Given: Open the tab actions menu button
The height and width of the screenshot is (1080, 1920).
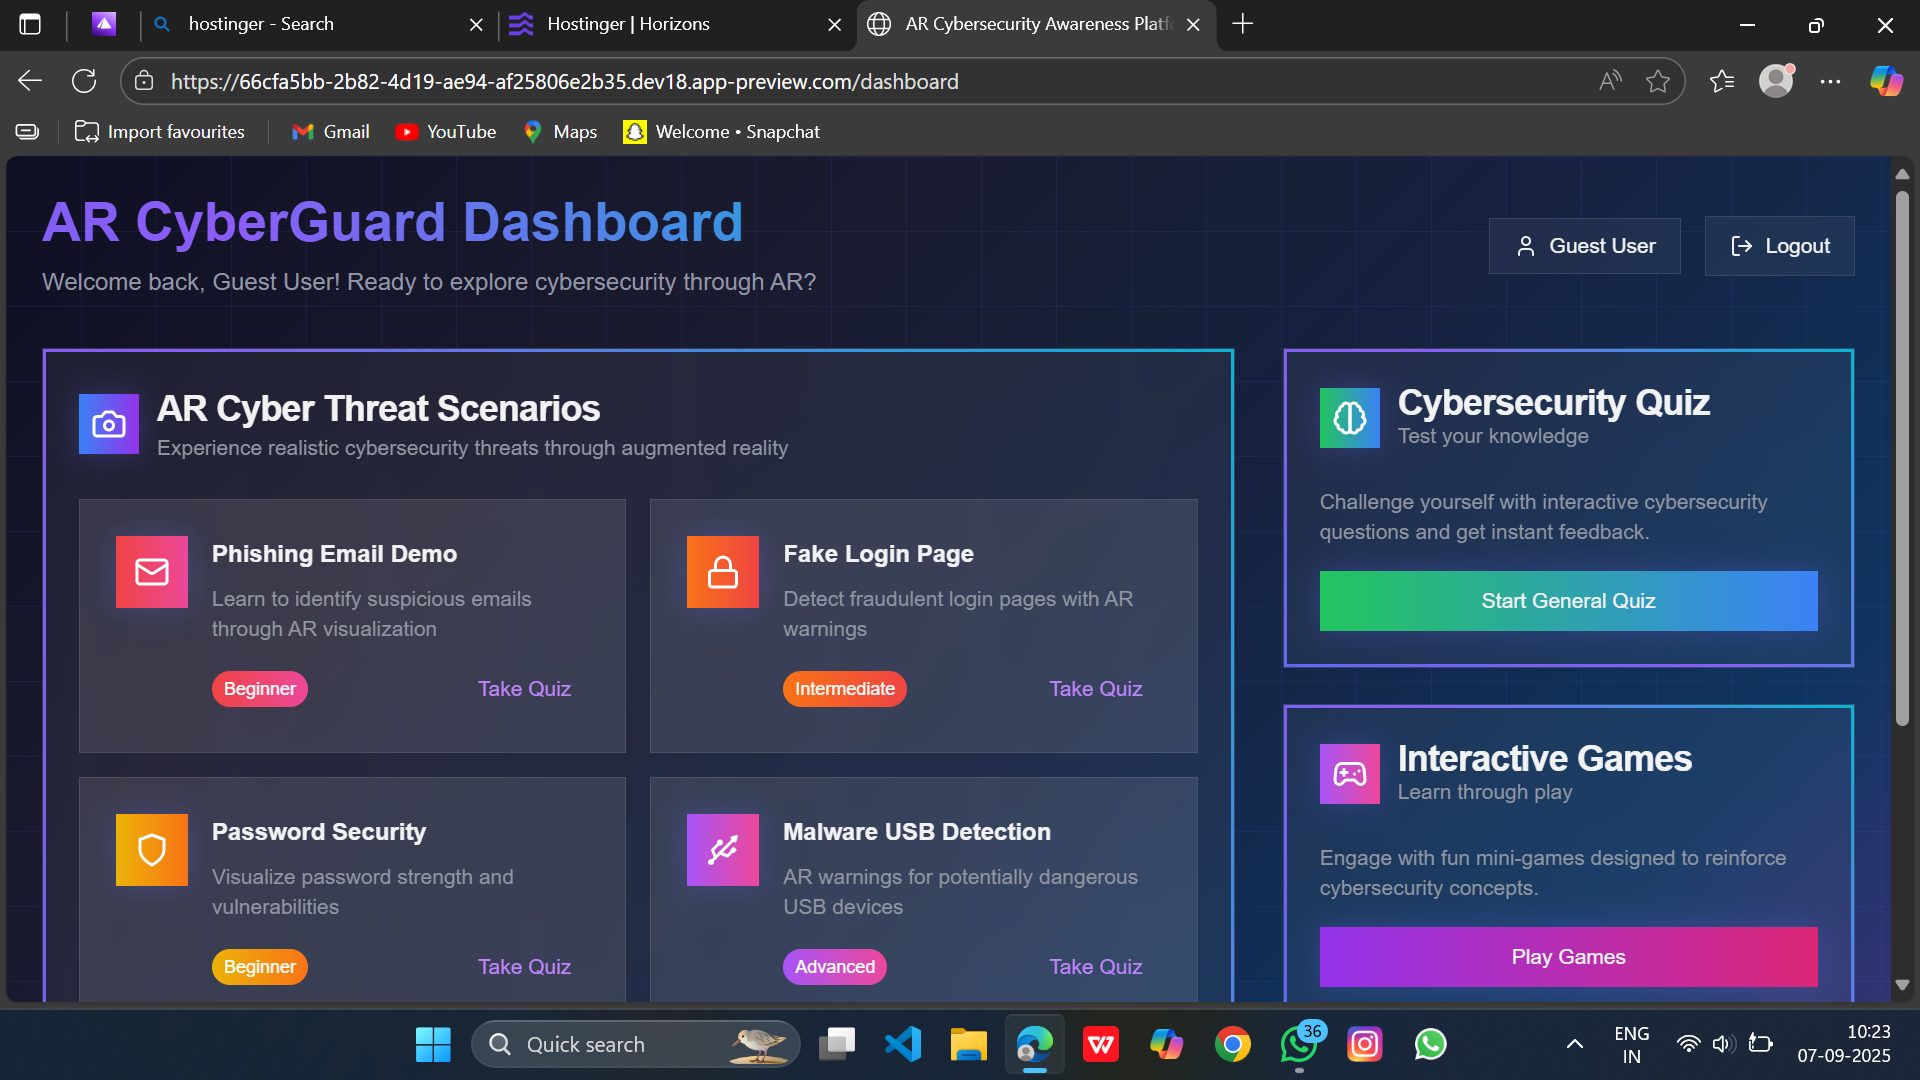Looking at the screenshot, I should [x=30, y=24].
